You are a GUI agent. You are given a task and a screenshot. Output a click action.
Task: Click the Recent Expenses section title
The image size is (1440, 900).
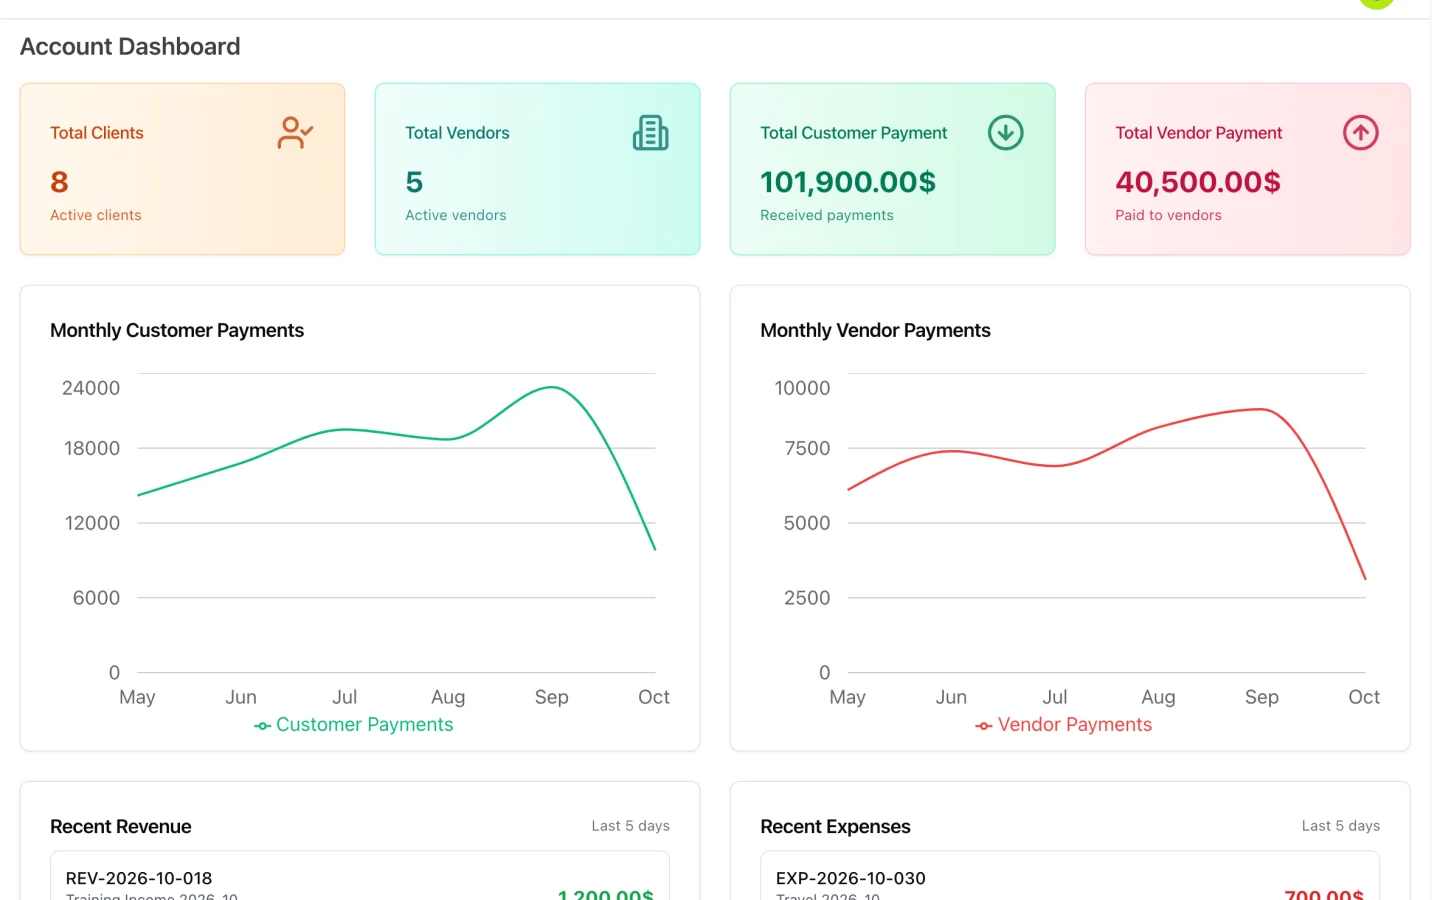tap(835, 827)
